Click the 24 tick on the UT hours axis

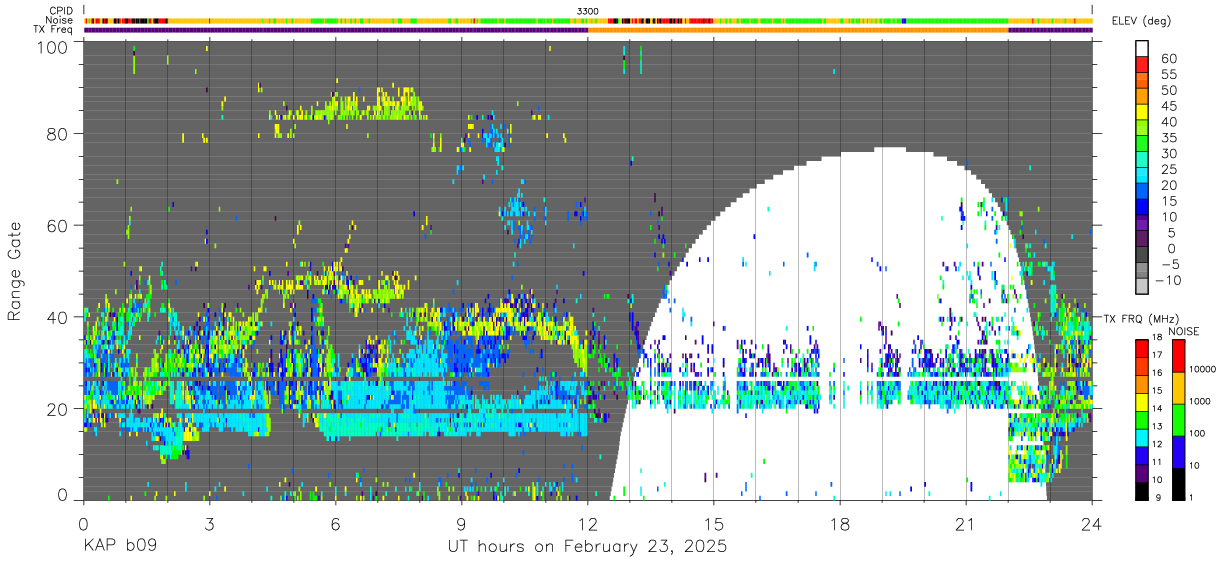[1092, 523]
